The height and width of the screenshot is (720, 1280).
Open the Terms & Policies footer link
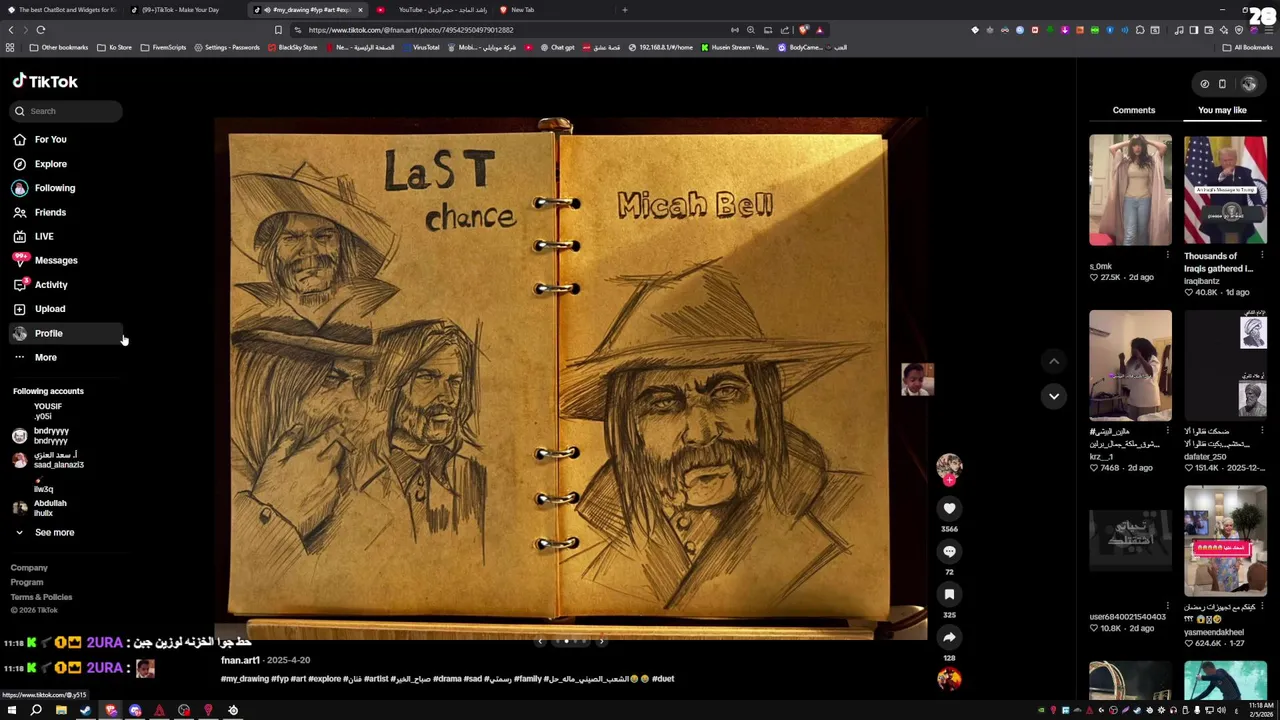point(41,597)
